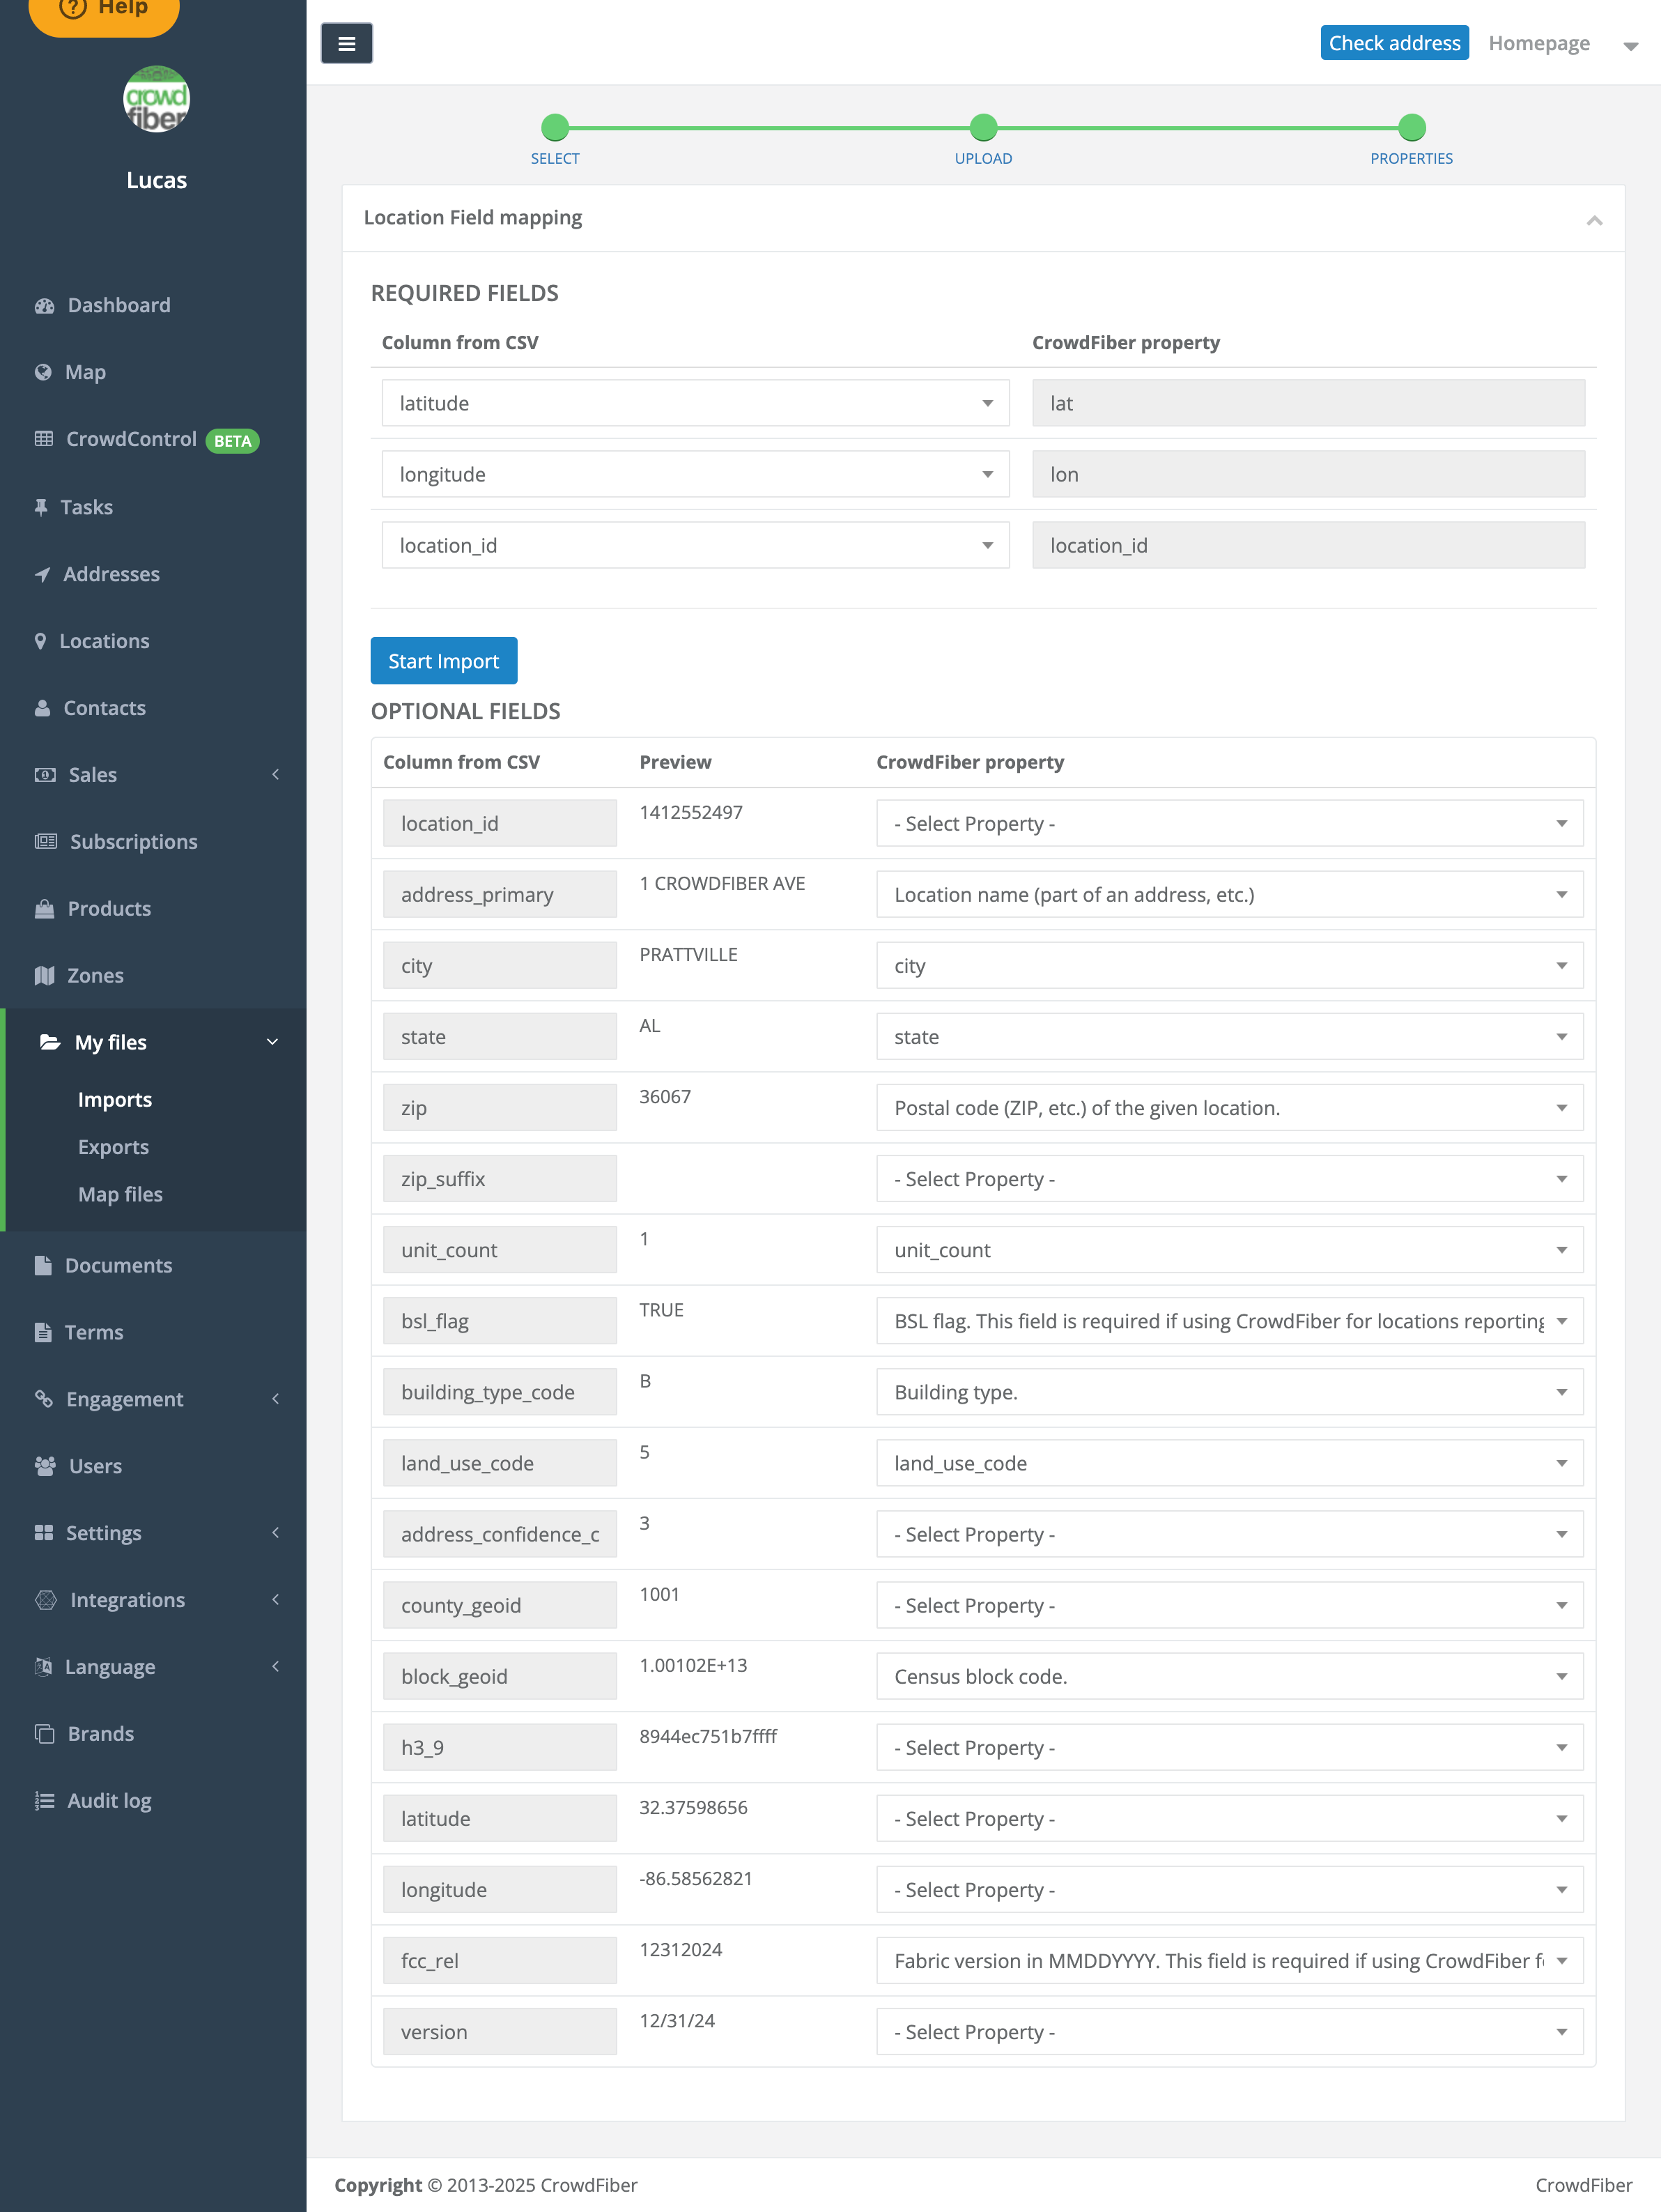Viewport: 1661px width, 2212px height.
Task: Click the CrowdFiber logo
Action: [156, 98]
